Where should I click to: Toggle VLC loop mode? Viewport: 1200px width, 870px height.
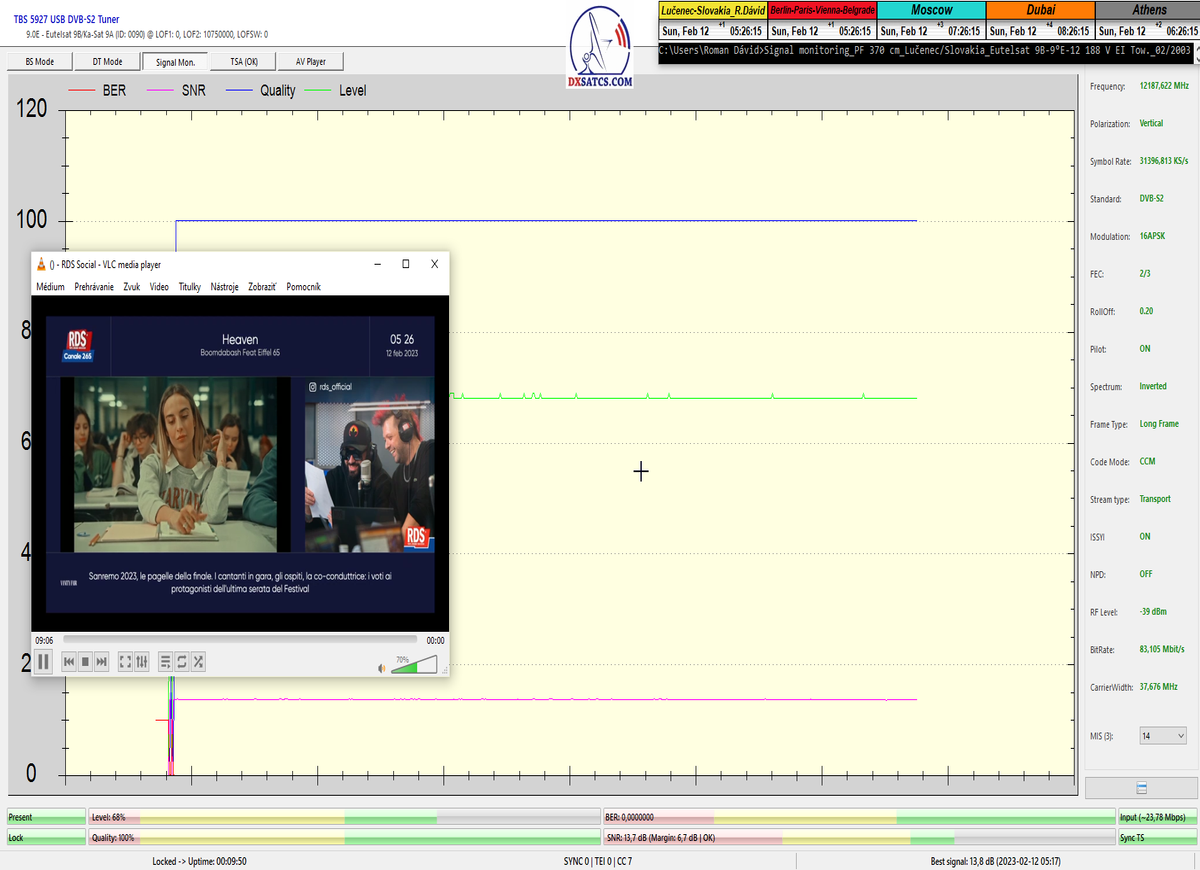tap(182, 661)
